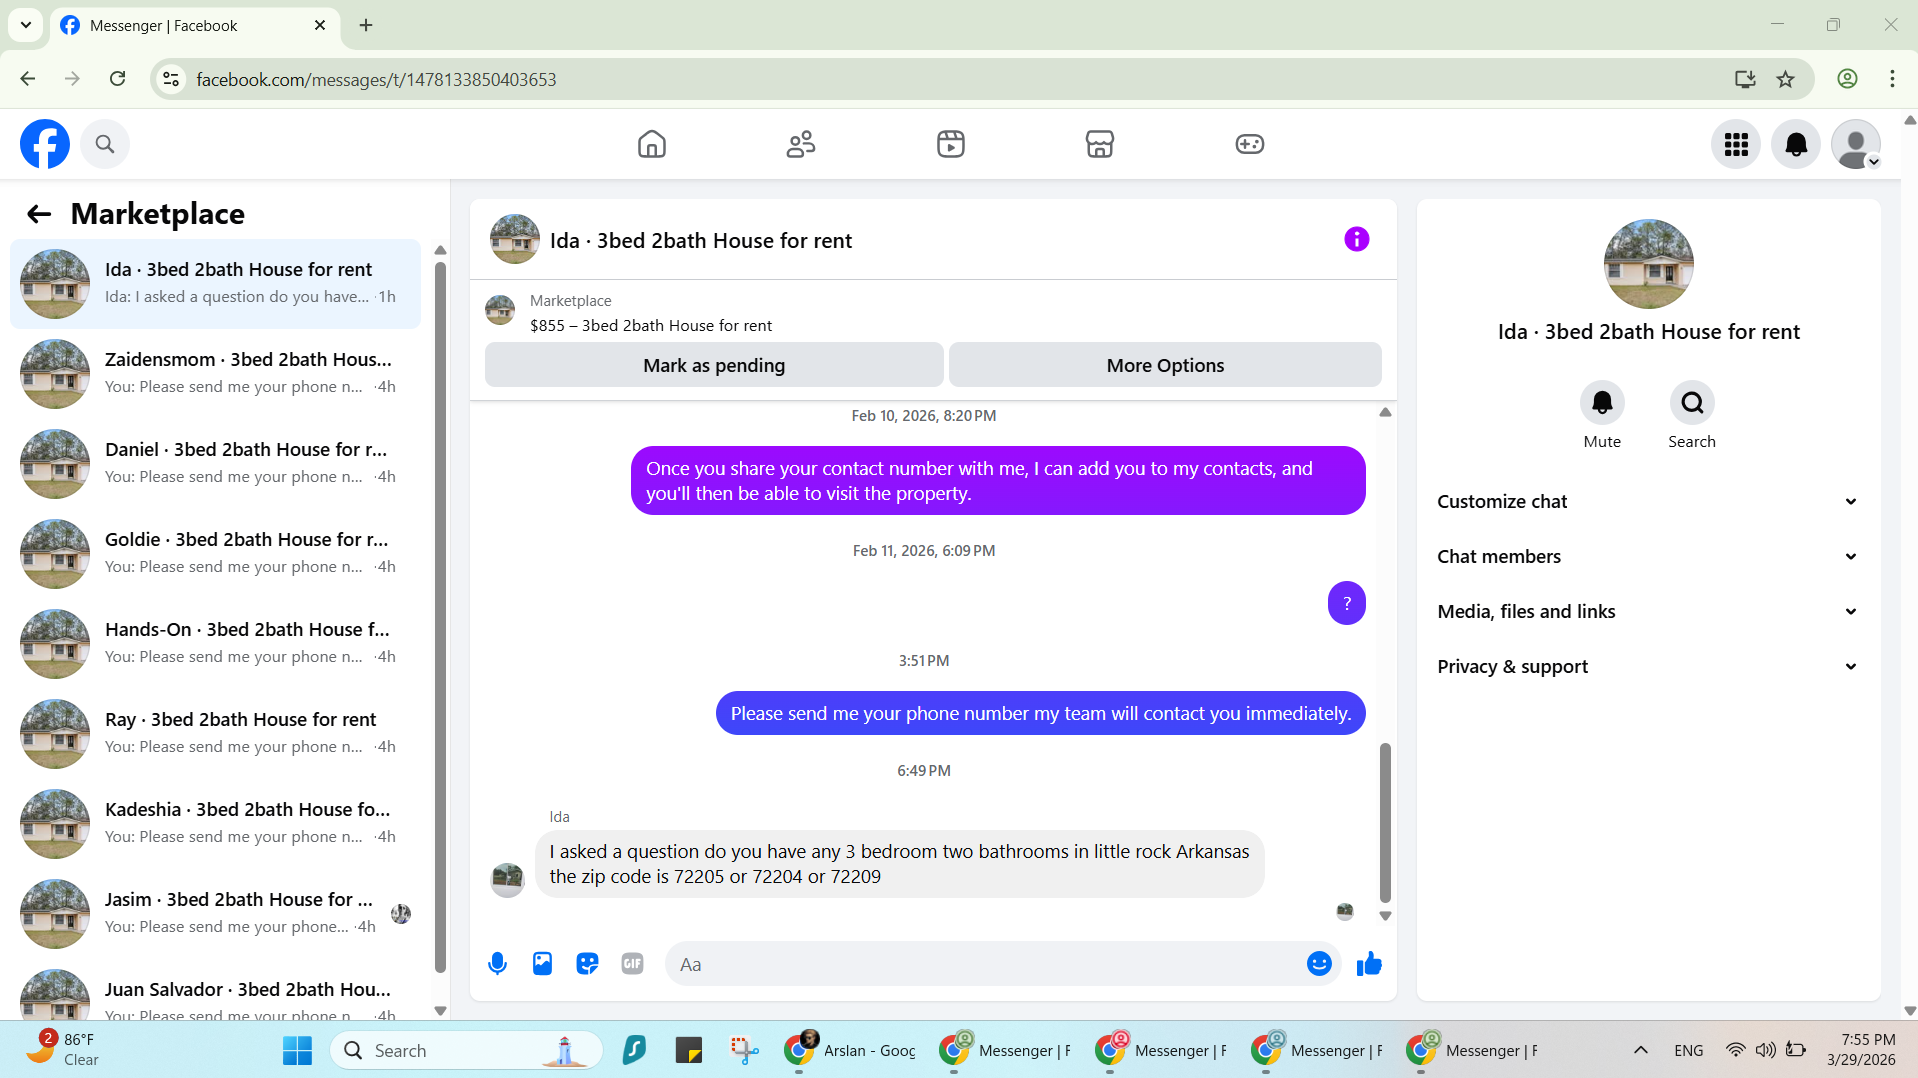The width and height of the screenshot is (1918, 1078).
Task: Open the Goldie conversation
Action: (x=216, y=554)
